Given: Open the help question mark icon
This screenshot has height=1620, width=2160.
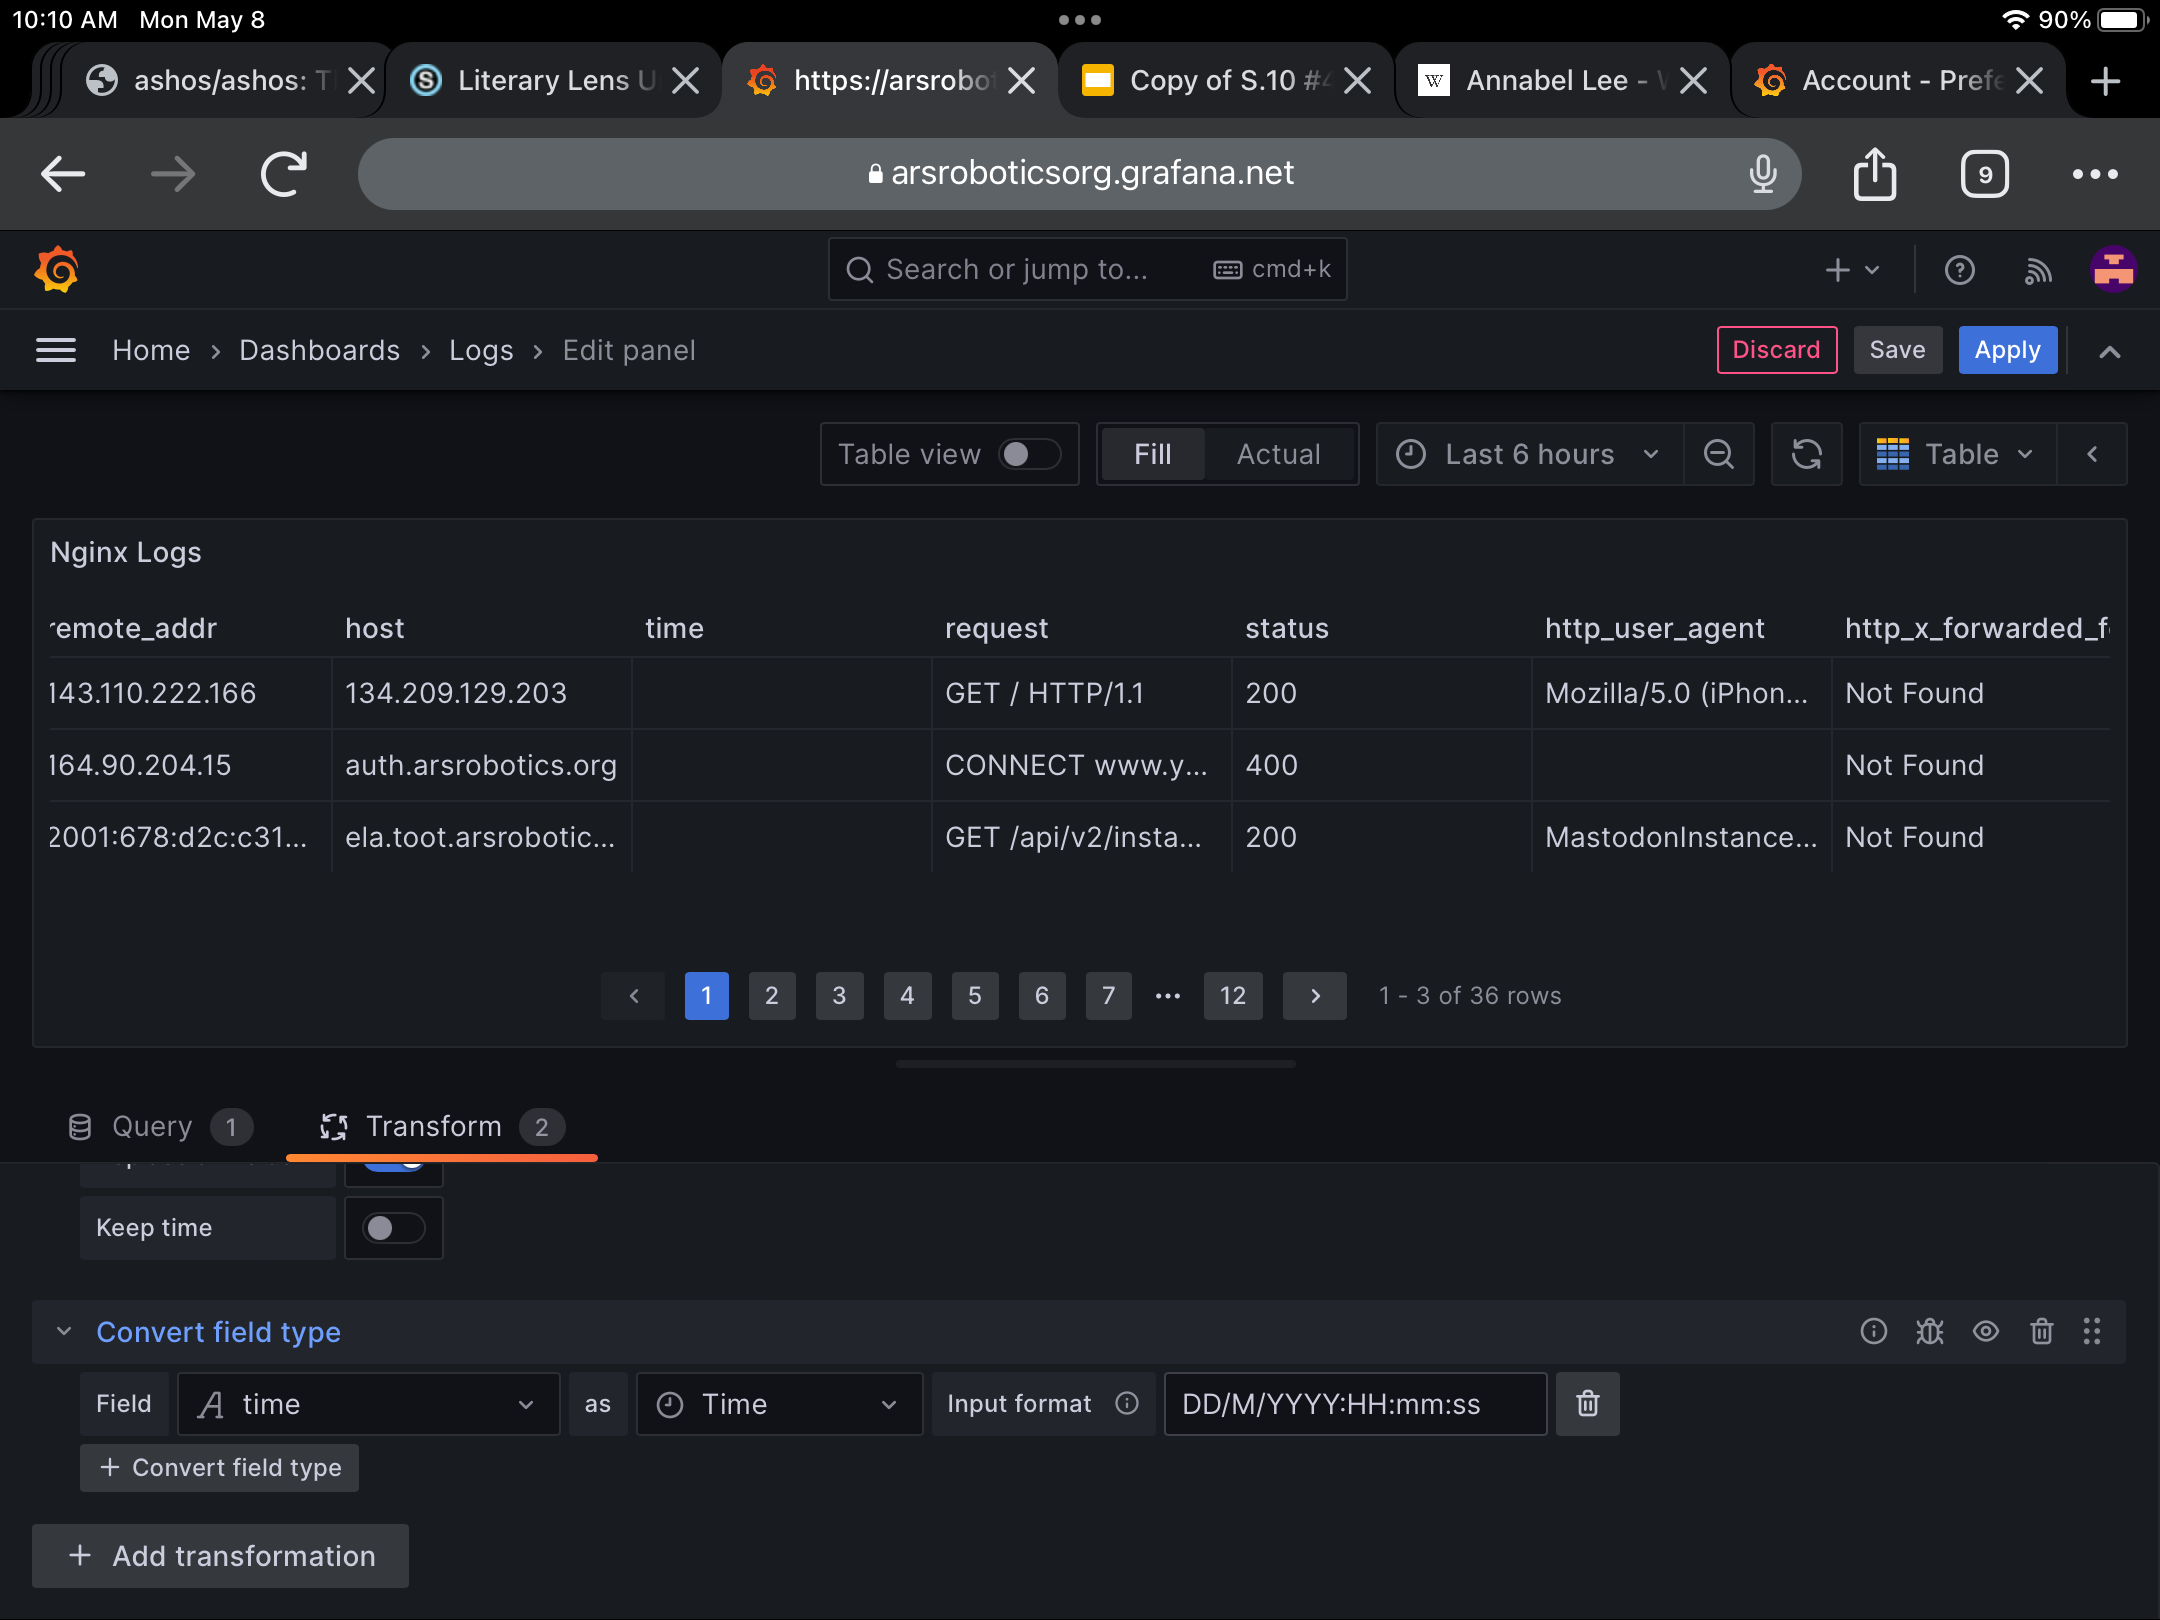Looking at the screenshot, I should pyautogui.click(x=1959, y=270).
